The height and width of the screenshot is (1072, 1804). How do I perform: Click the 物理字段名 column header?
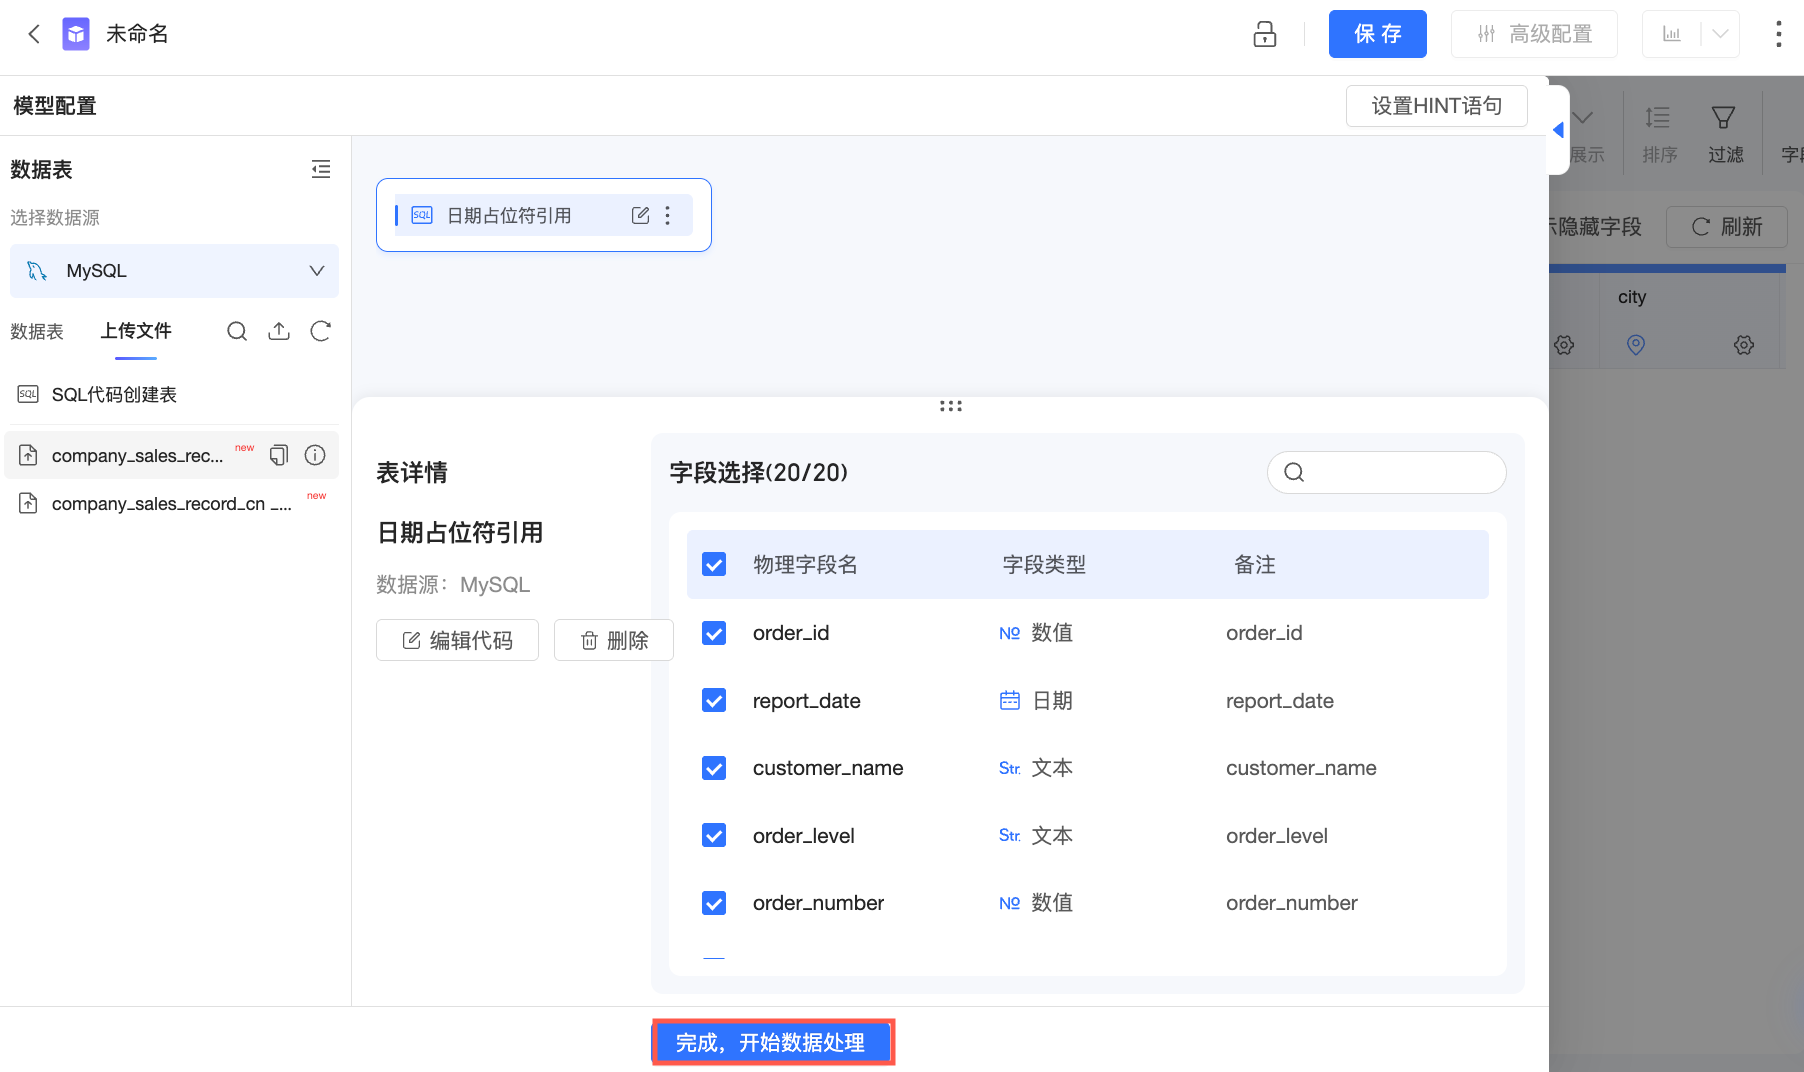click(x=805, y=565)
